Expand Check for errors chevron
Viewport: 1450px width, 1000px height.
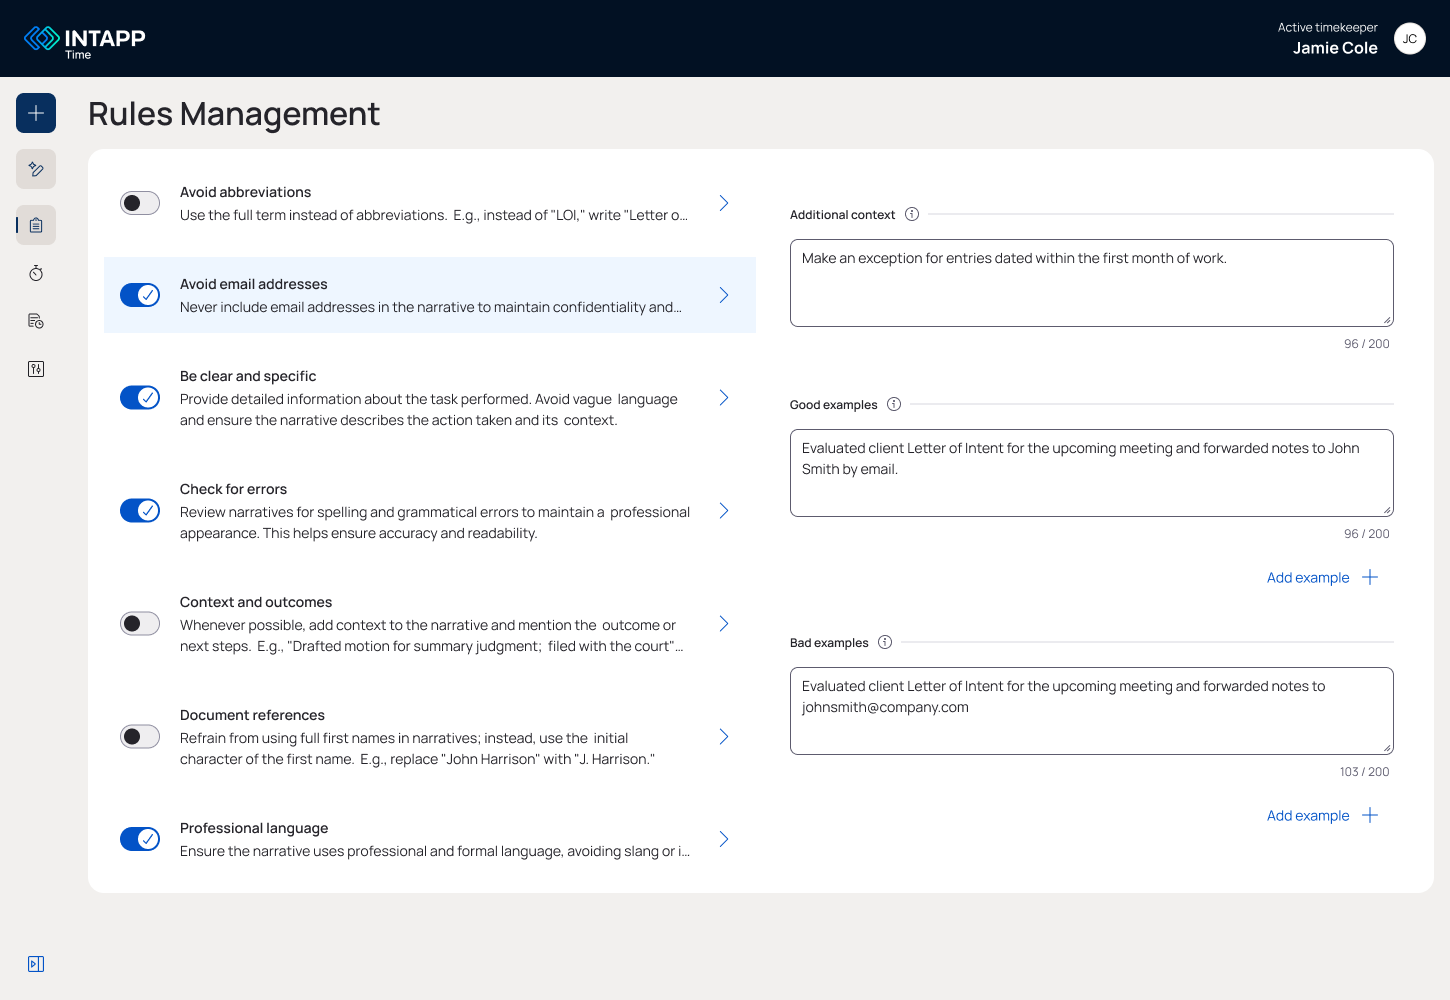(x=724, y=510)
